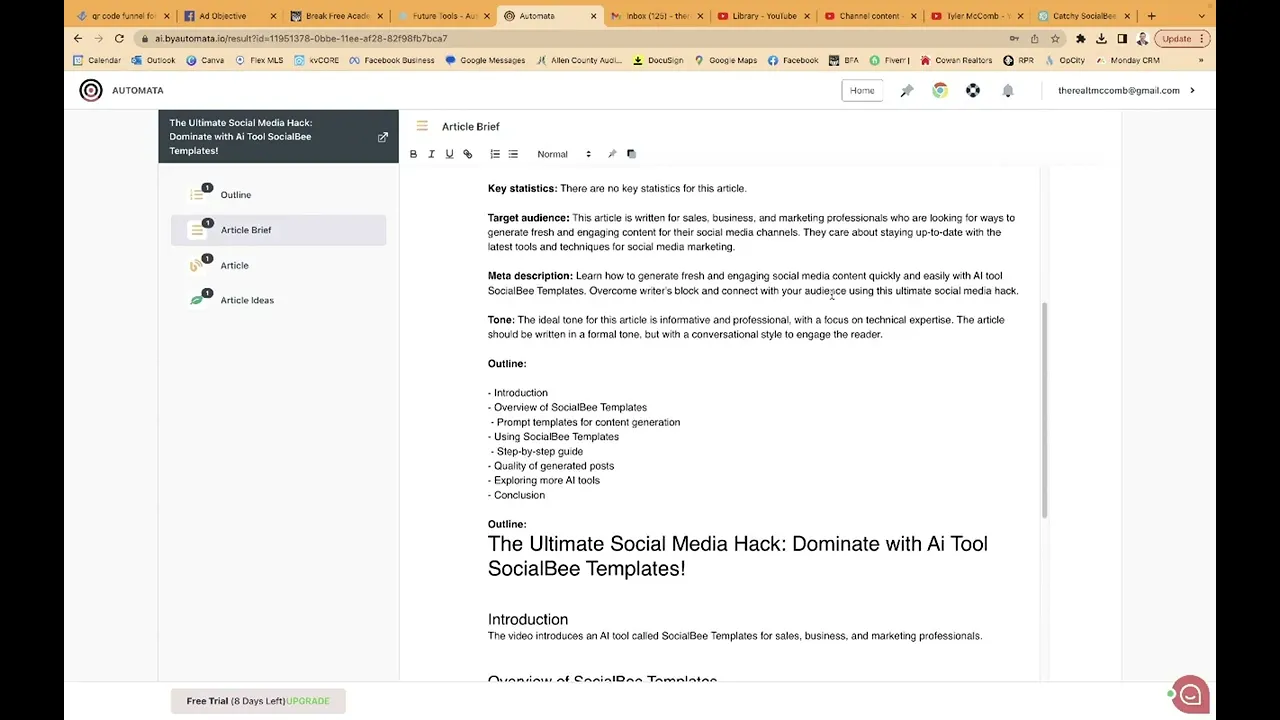Select Outline in the sidebar

tap(278, 195)
